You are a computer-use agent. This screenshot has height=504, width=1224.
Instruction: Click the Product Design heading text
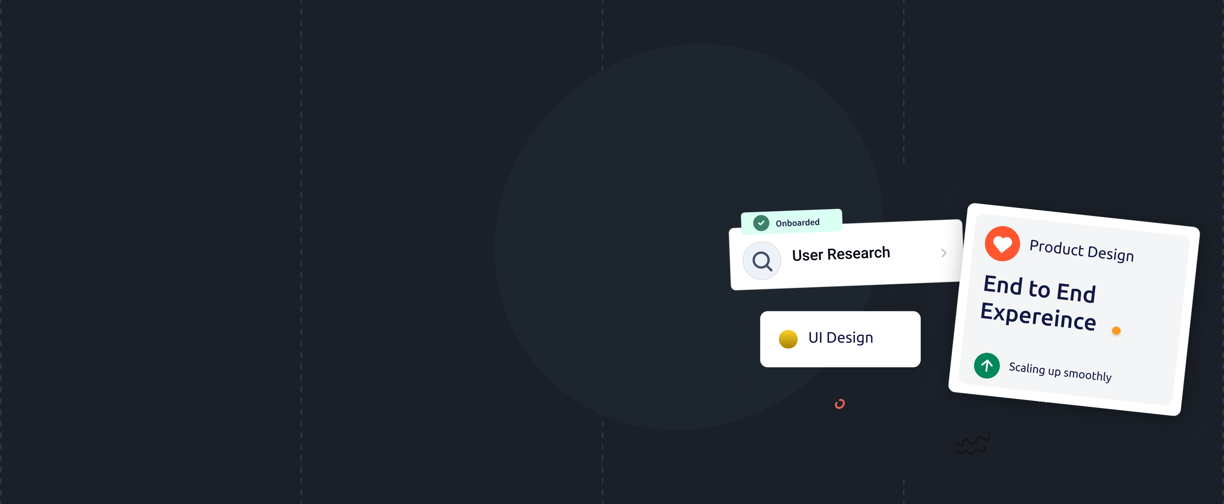point(1081,251)
